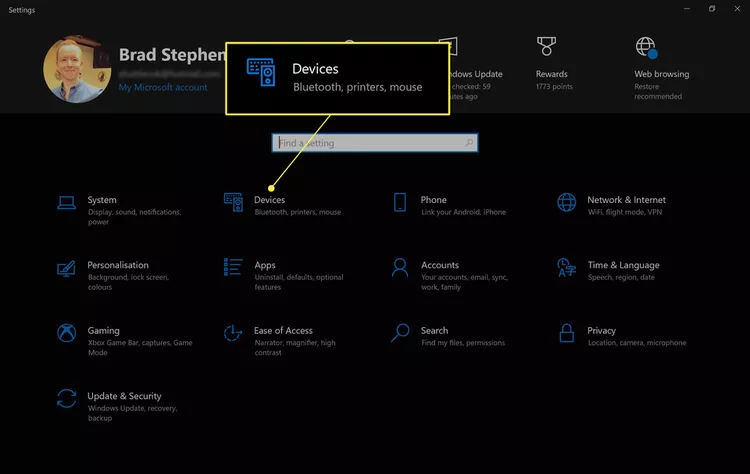Image resolution: width=750 pixels, height=474 pixels.
Task: Click 'Link your Android, iPhone' text
Action: click(463, 212)
